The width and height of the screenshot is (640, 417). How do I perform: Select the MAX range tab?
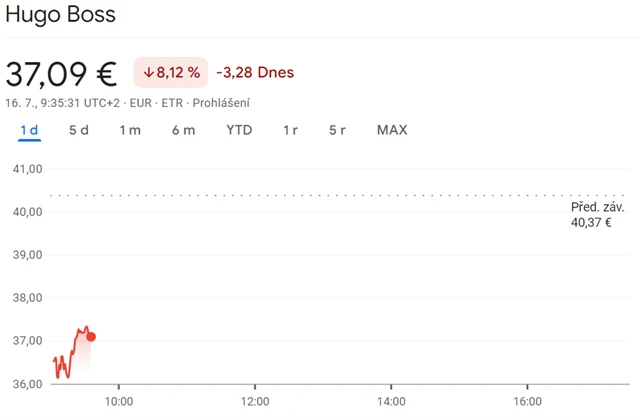click(x=392, y=130)
